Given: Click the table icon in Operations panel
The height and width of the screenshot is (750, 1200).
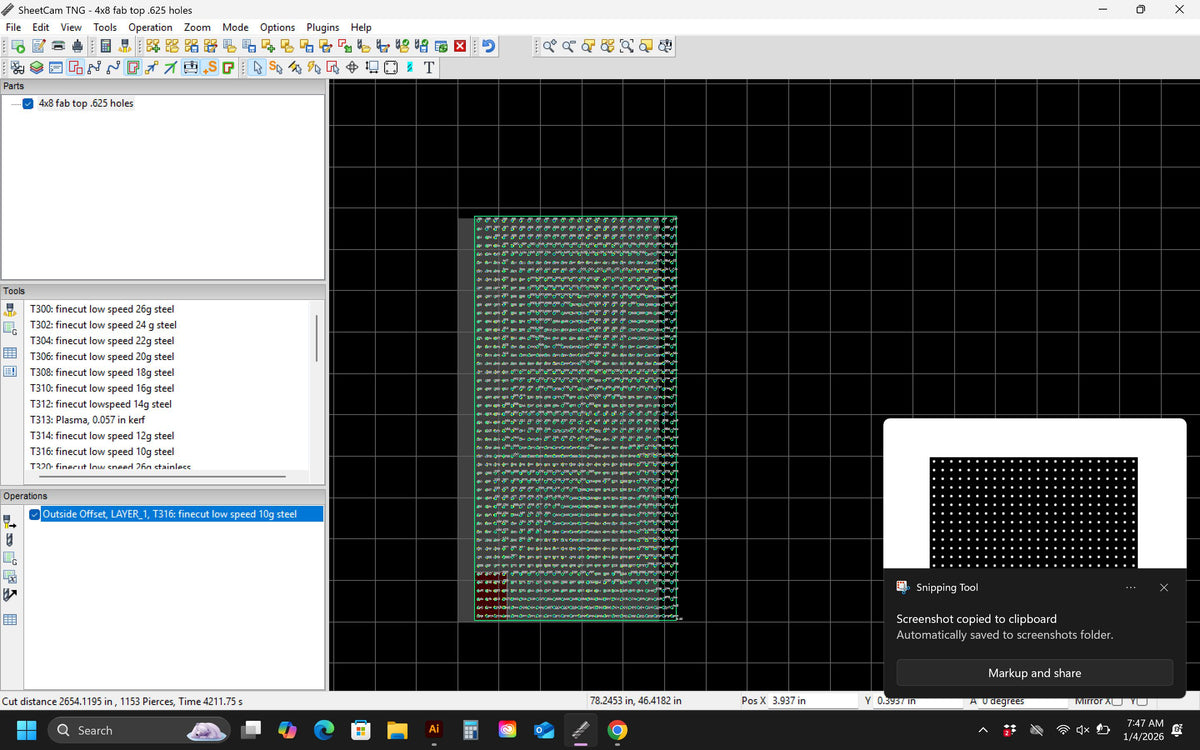Looking at the screenshot, I should pos(10,620).
